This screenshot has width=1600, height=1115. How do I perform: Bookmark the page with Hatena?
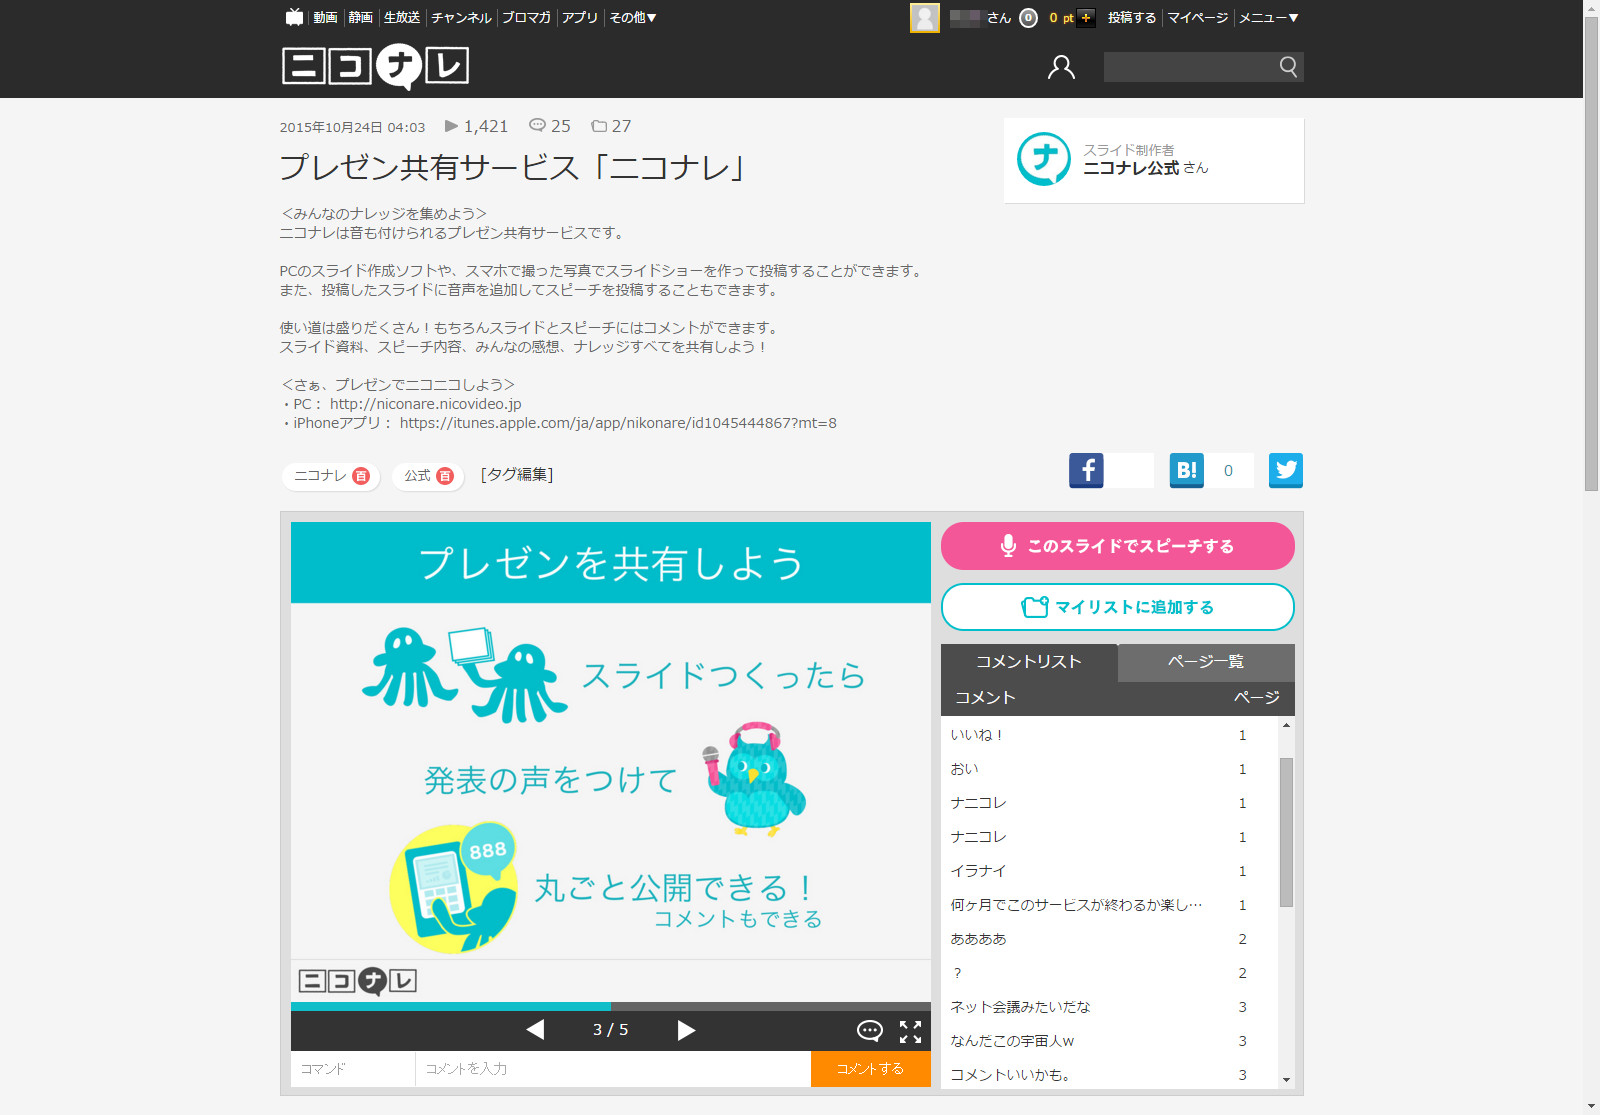1186,470
